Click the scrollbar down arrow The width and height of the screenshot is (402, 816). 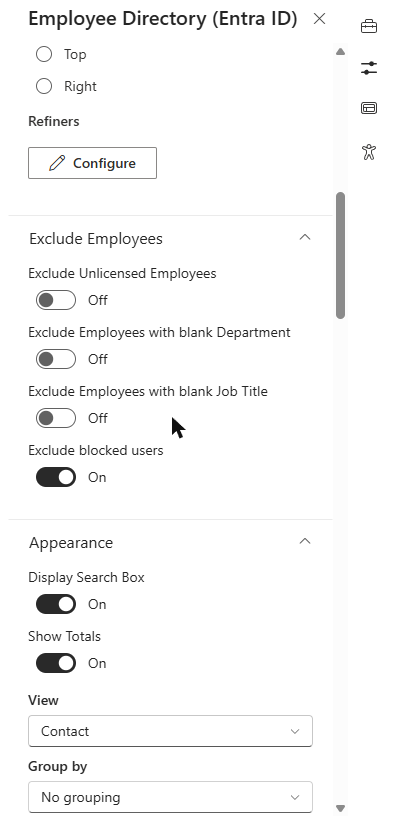[x=341, y=808]
